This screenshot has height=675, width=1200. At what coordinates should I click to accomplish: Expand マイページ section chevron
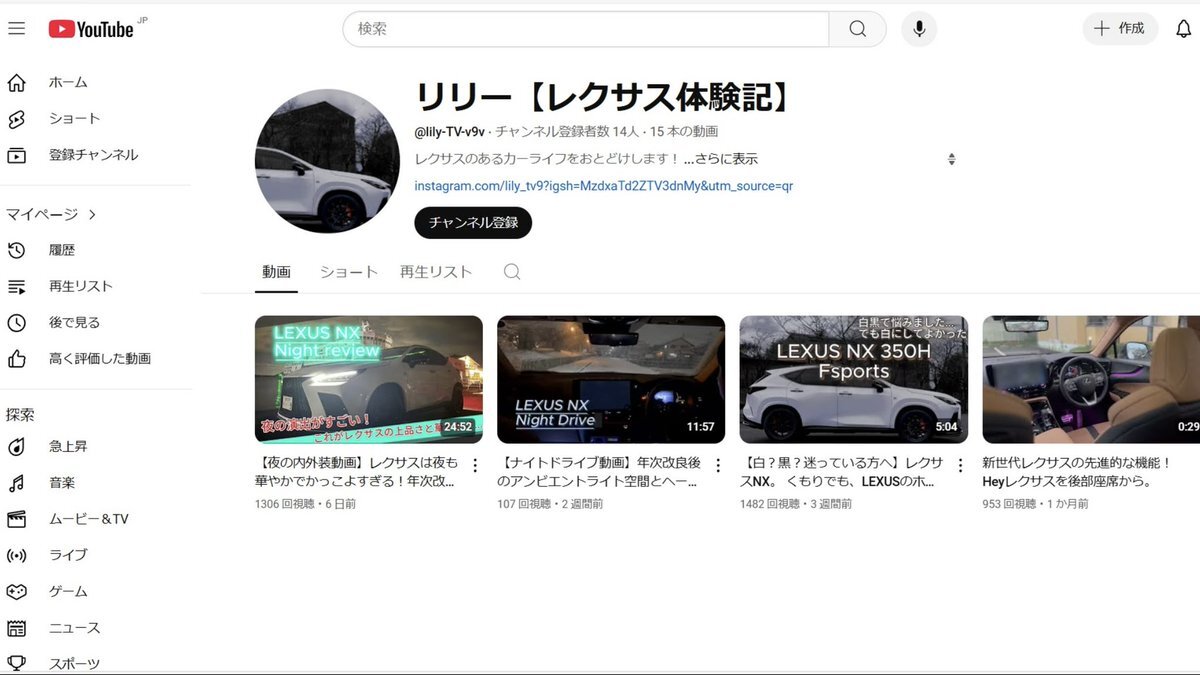pos(92,214)
